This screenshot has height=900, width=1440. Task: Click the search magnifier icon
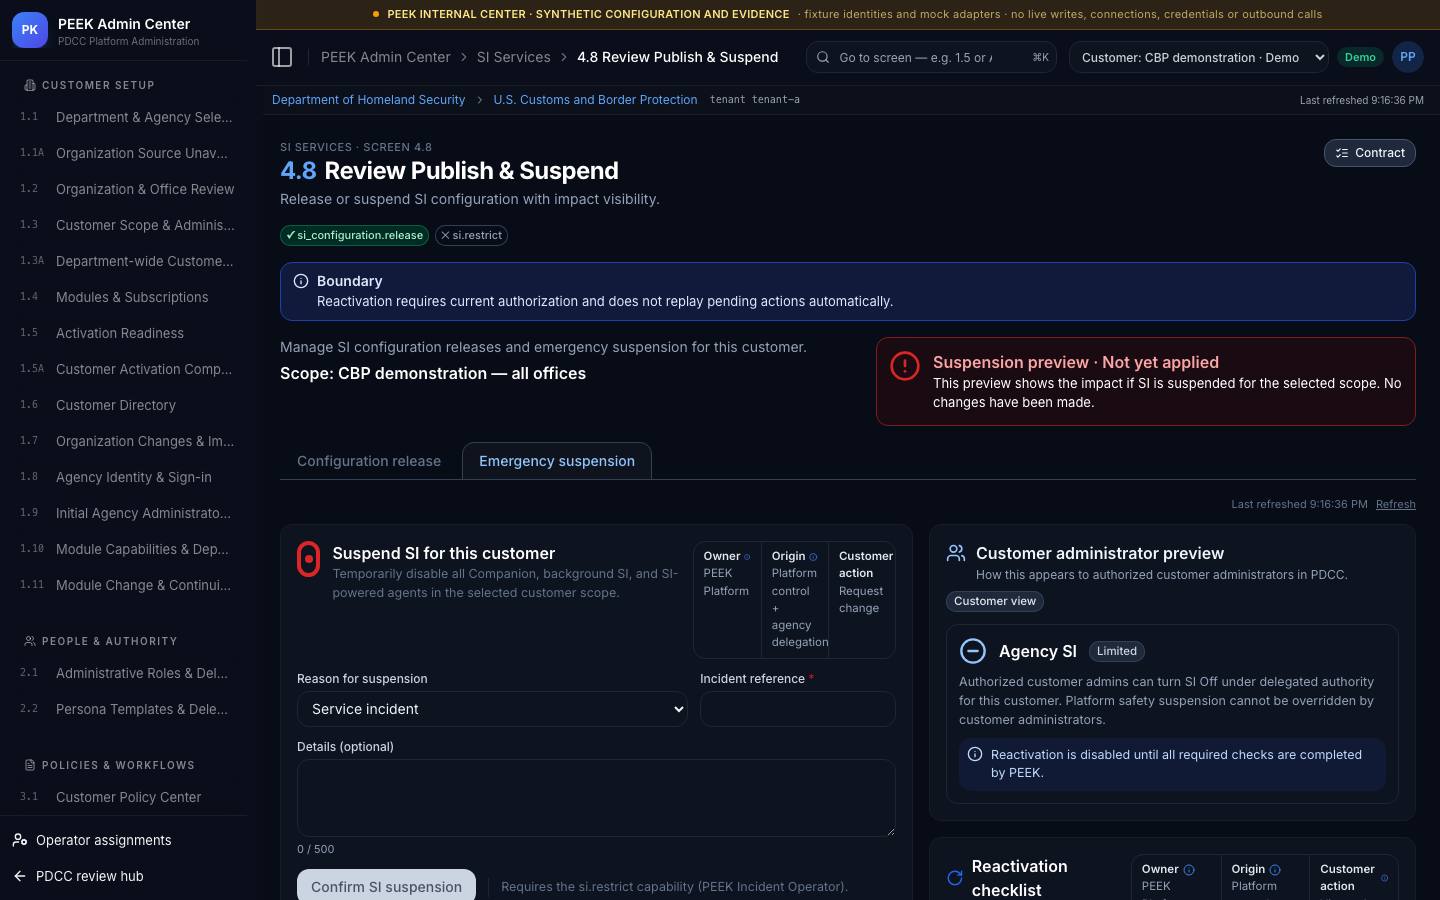[823, 57]
